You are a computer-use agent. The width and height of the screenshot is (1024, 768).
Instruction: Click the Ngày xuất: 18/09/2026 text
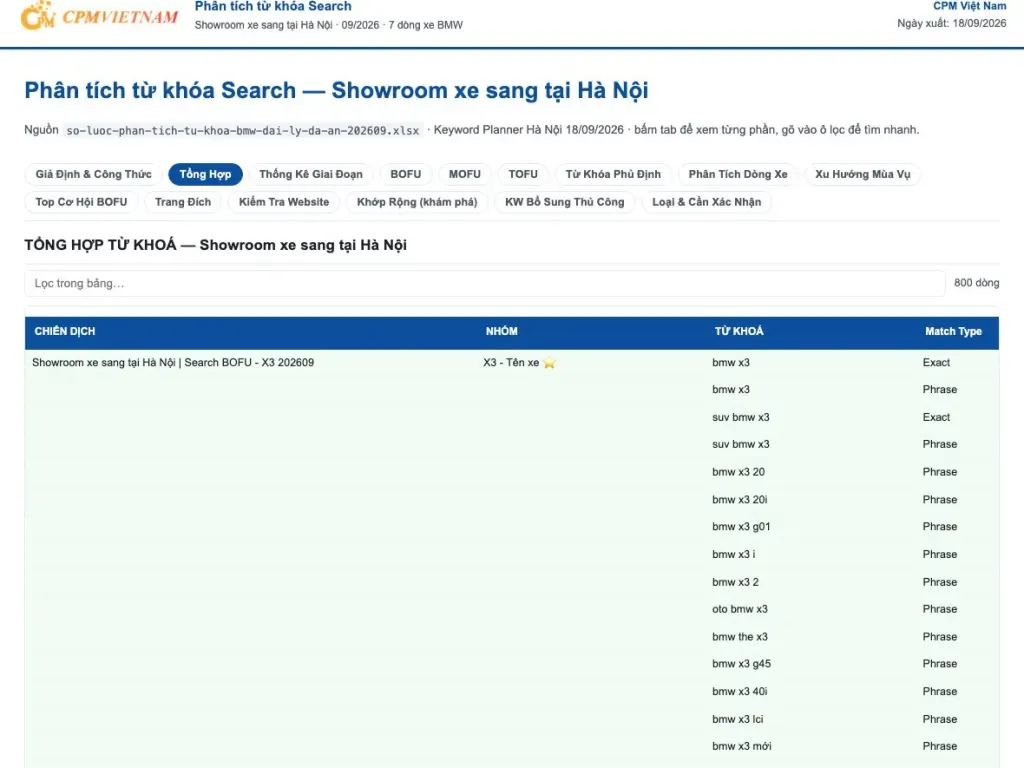point(952,24)
